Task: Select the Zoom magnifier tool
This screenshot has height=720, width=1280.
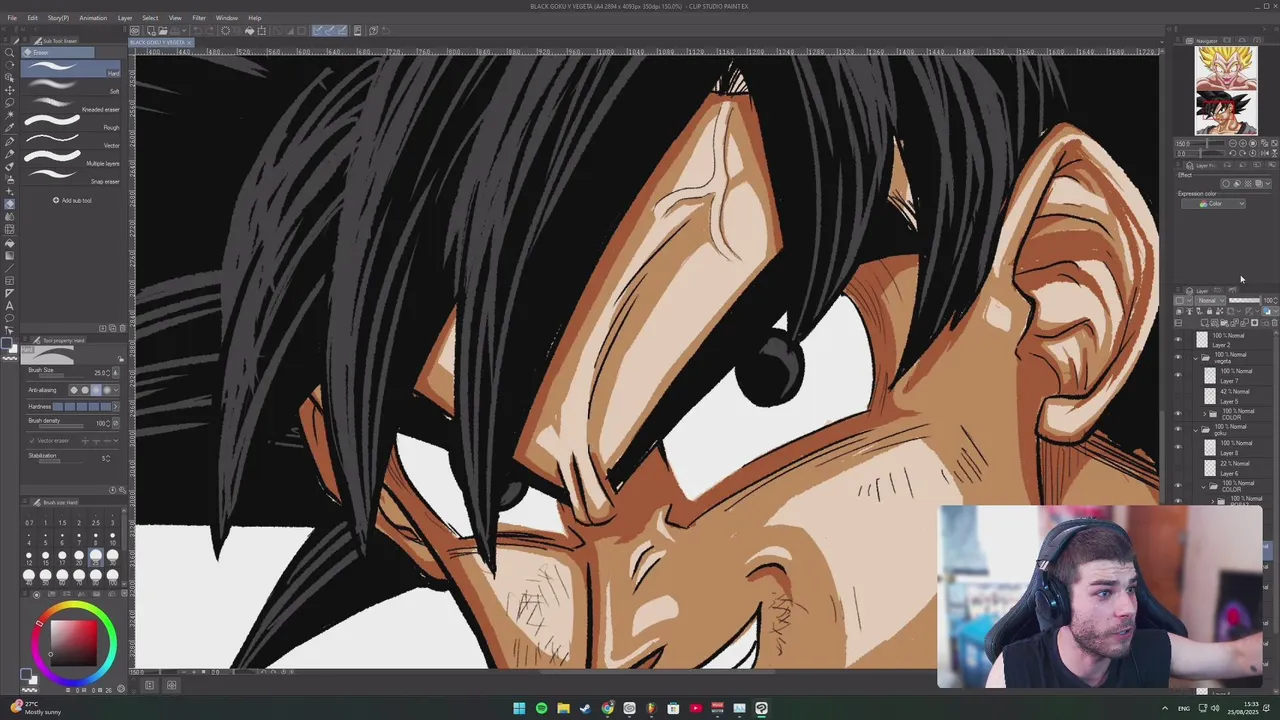Action: point(9,52)
